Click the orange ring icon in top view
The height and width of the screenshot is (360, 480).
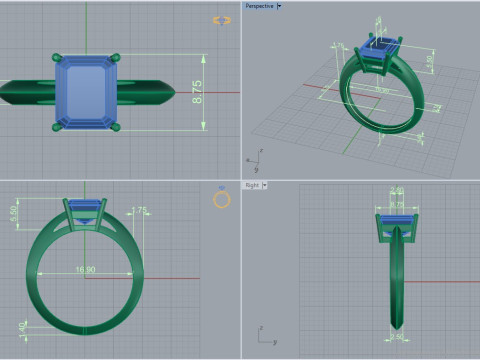(x=222, y=21)
